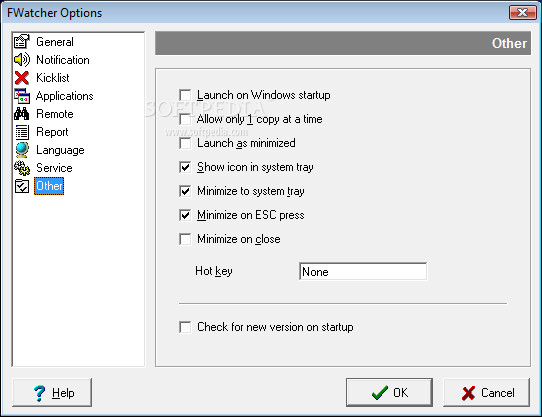
Task: Click the red X Kicklist icon
Action: [22, 78]
